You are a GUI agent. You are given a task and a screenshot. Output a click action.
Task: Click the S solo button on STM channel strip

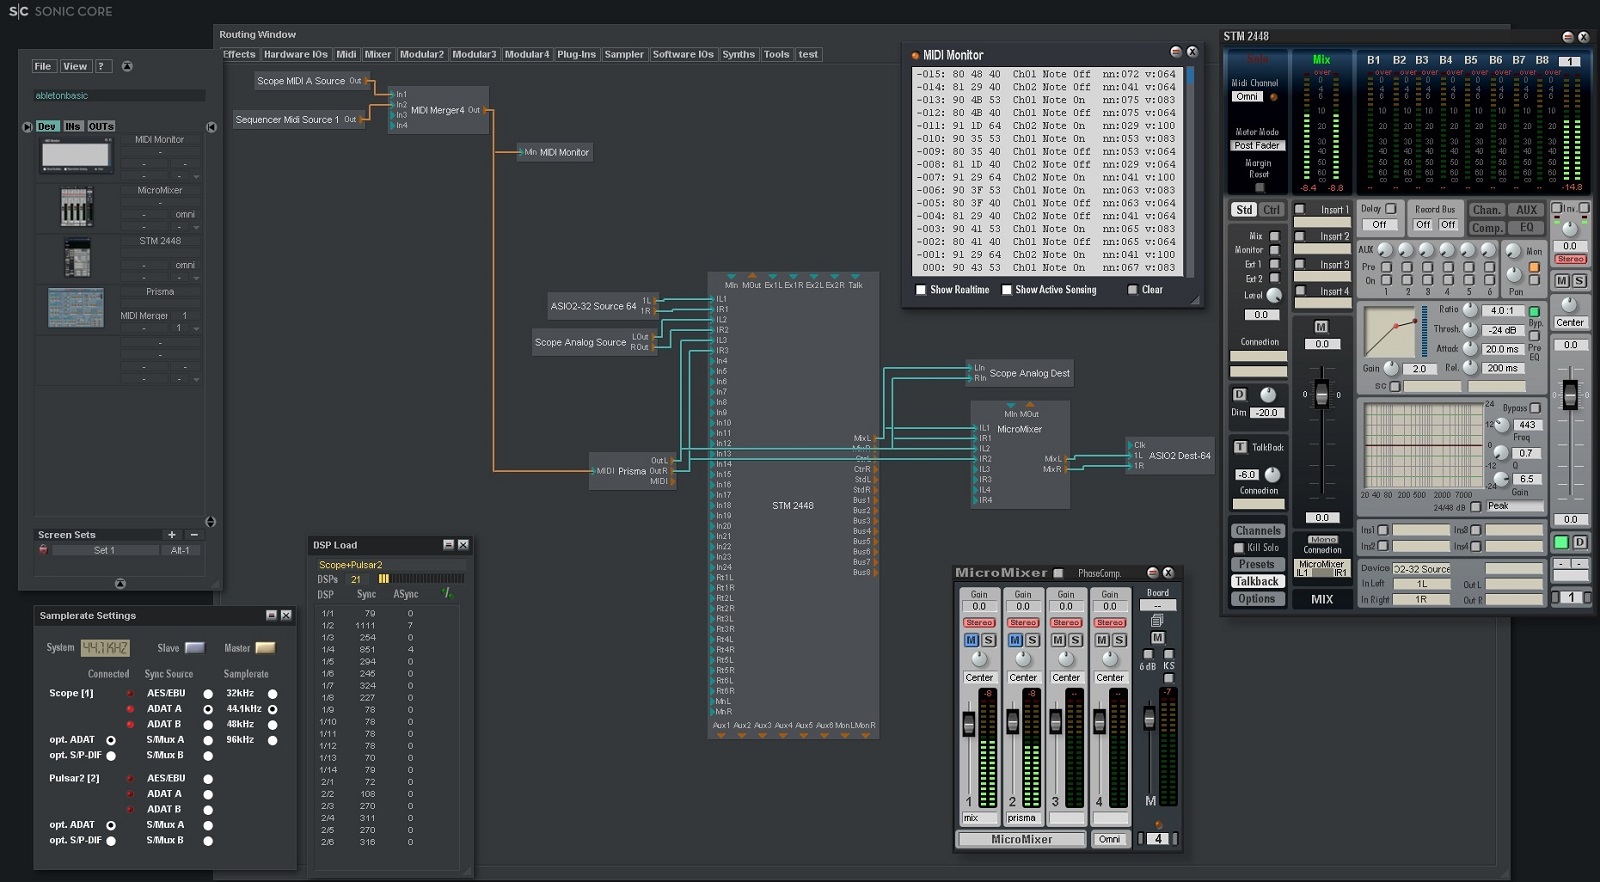coord(1579,281)
